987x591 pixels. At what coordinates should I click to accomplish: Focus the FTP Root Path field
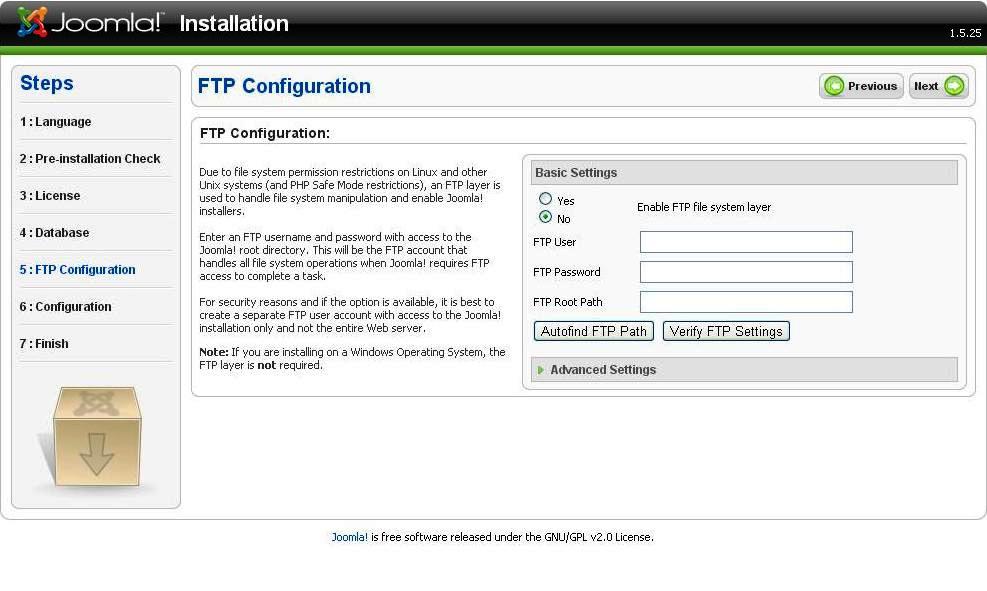[746, 302]
